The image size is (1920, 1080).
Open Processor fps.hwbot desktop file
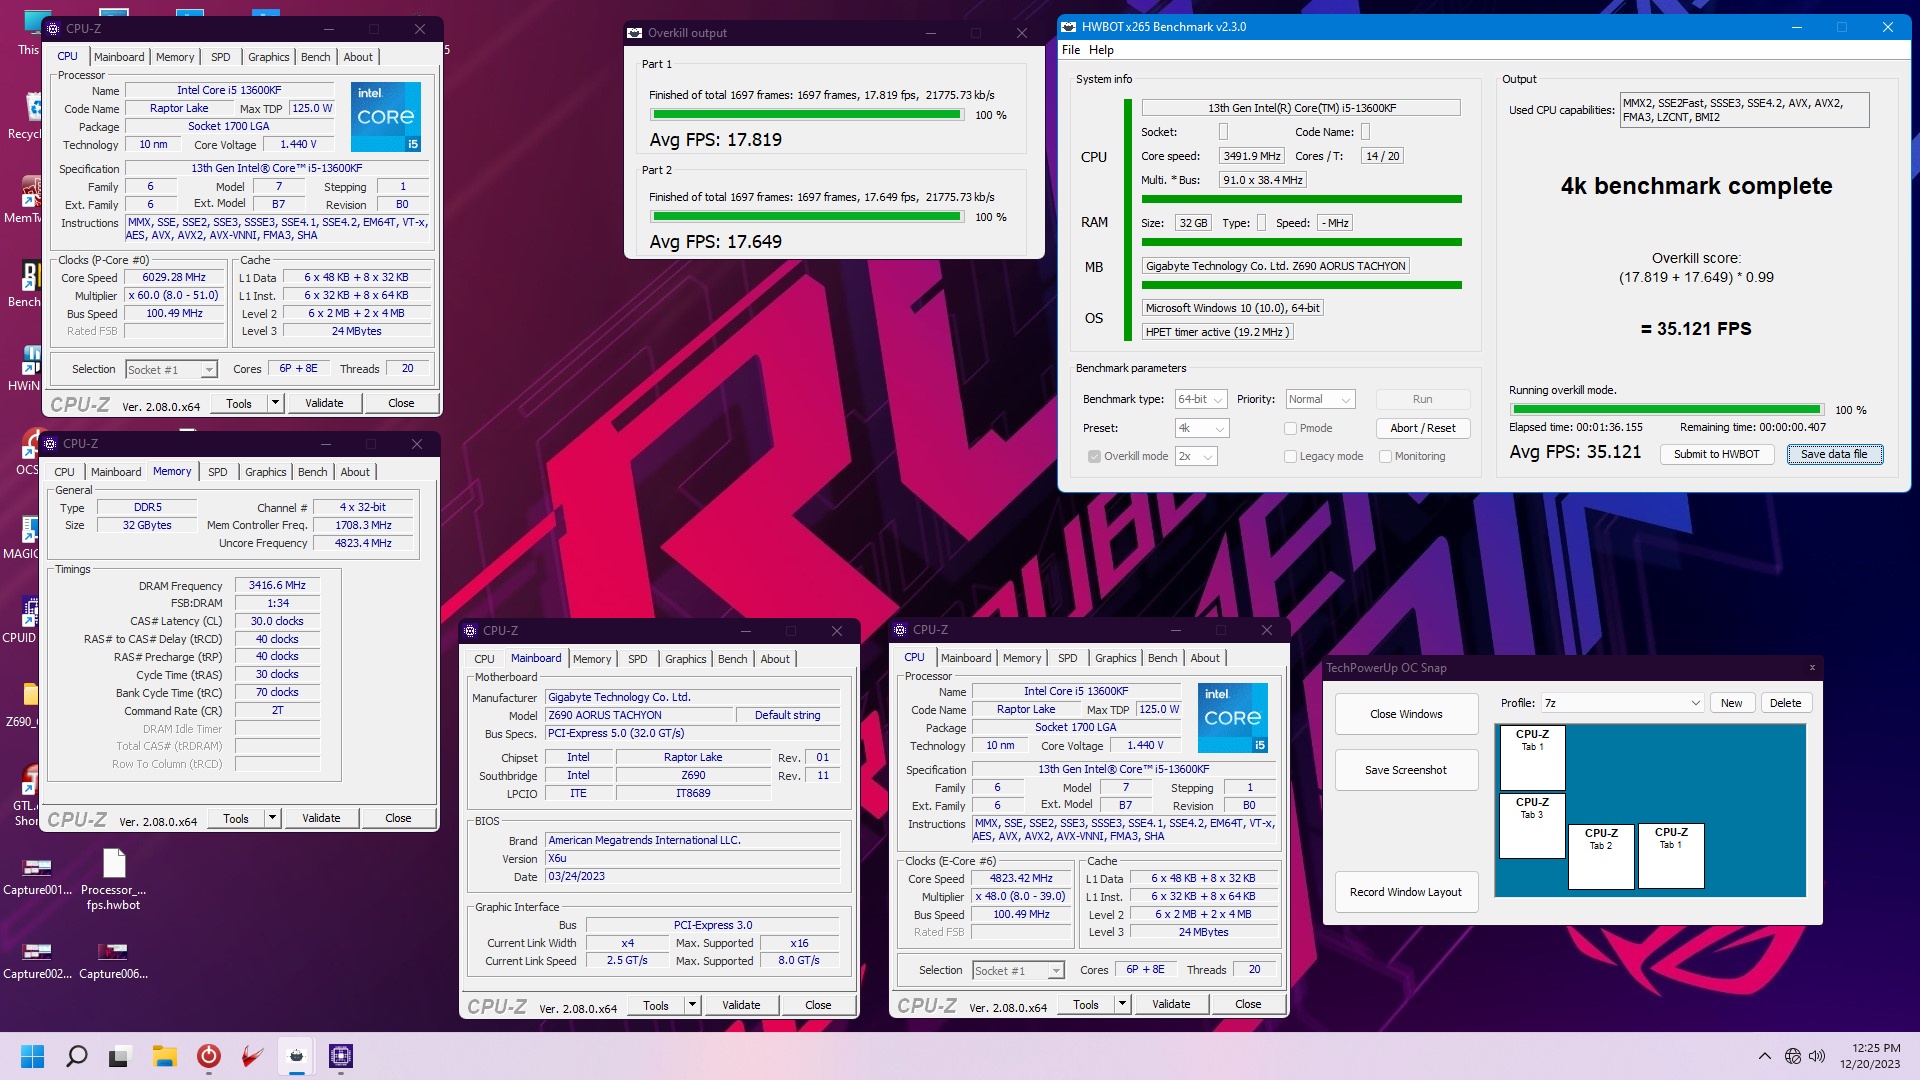point(113,880)
